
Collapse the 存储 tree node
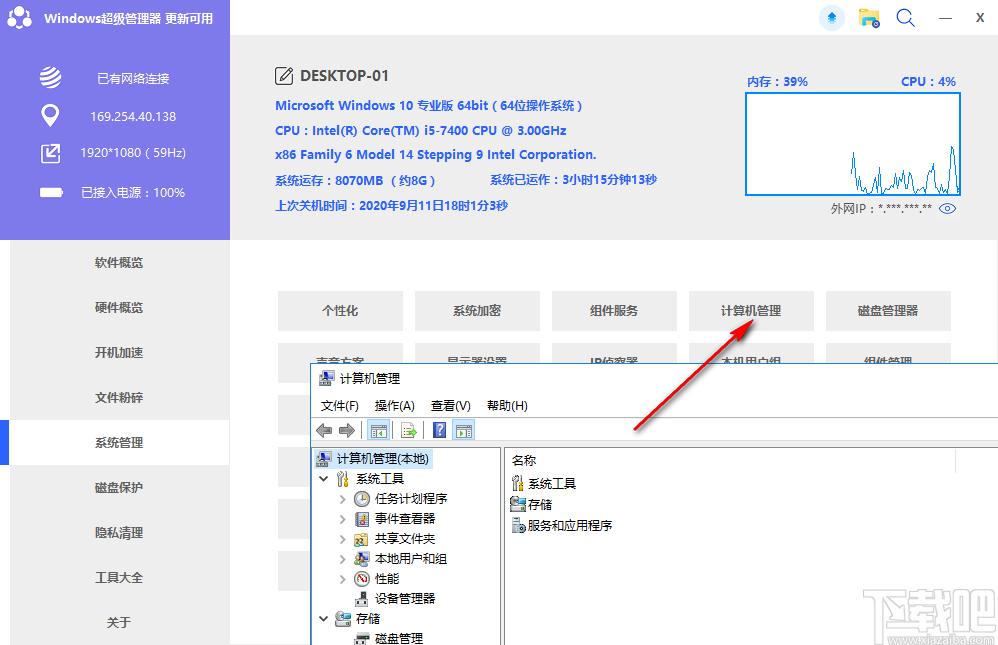click(323, 618)
